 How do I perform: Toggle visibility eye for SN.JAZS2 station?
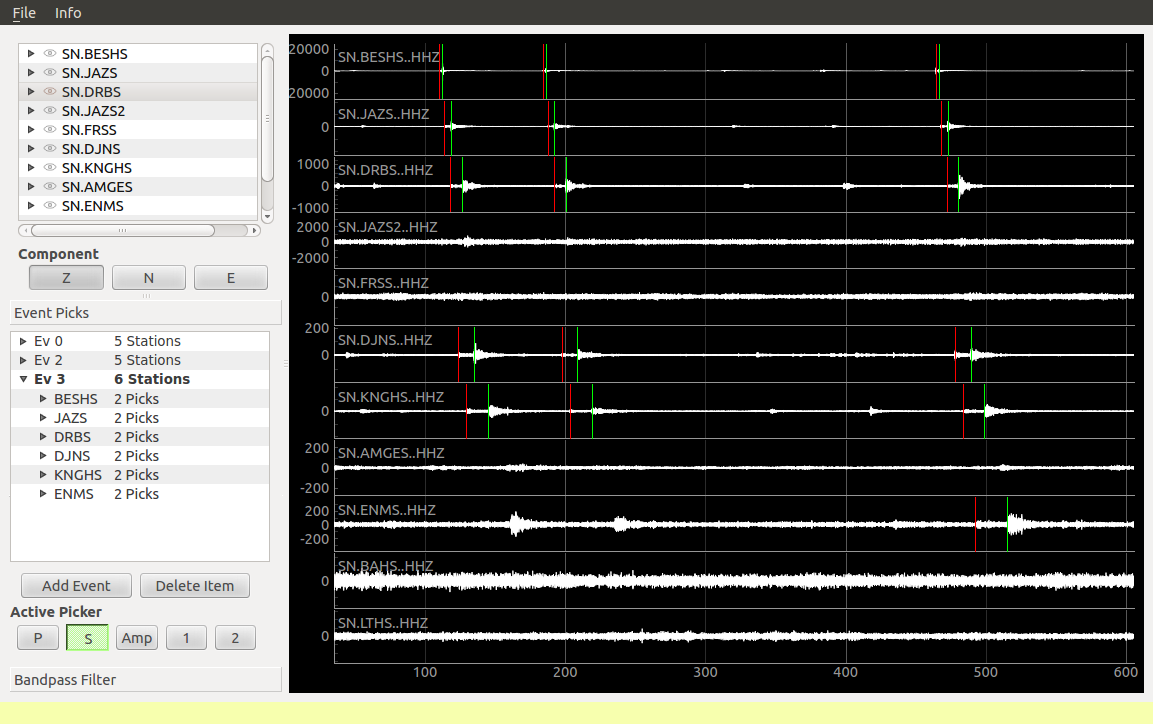tap(50, 111)
